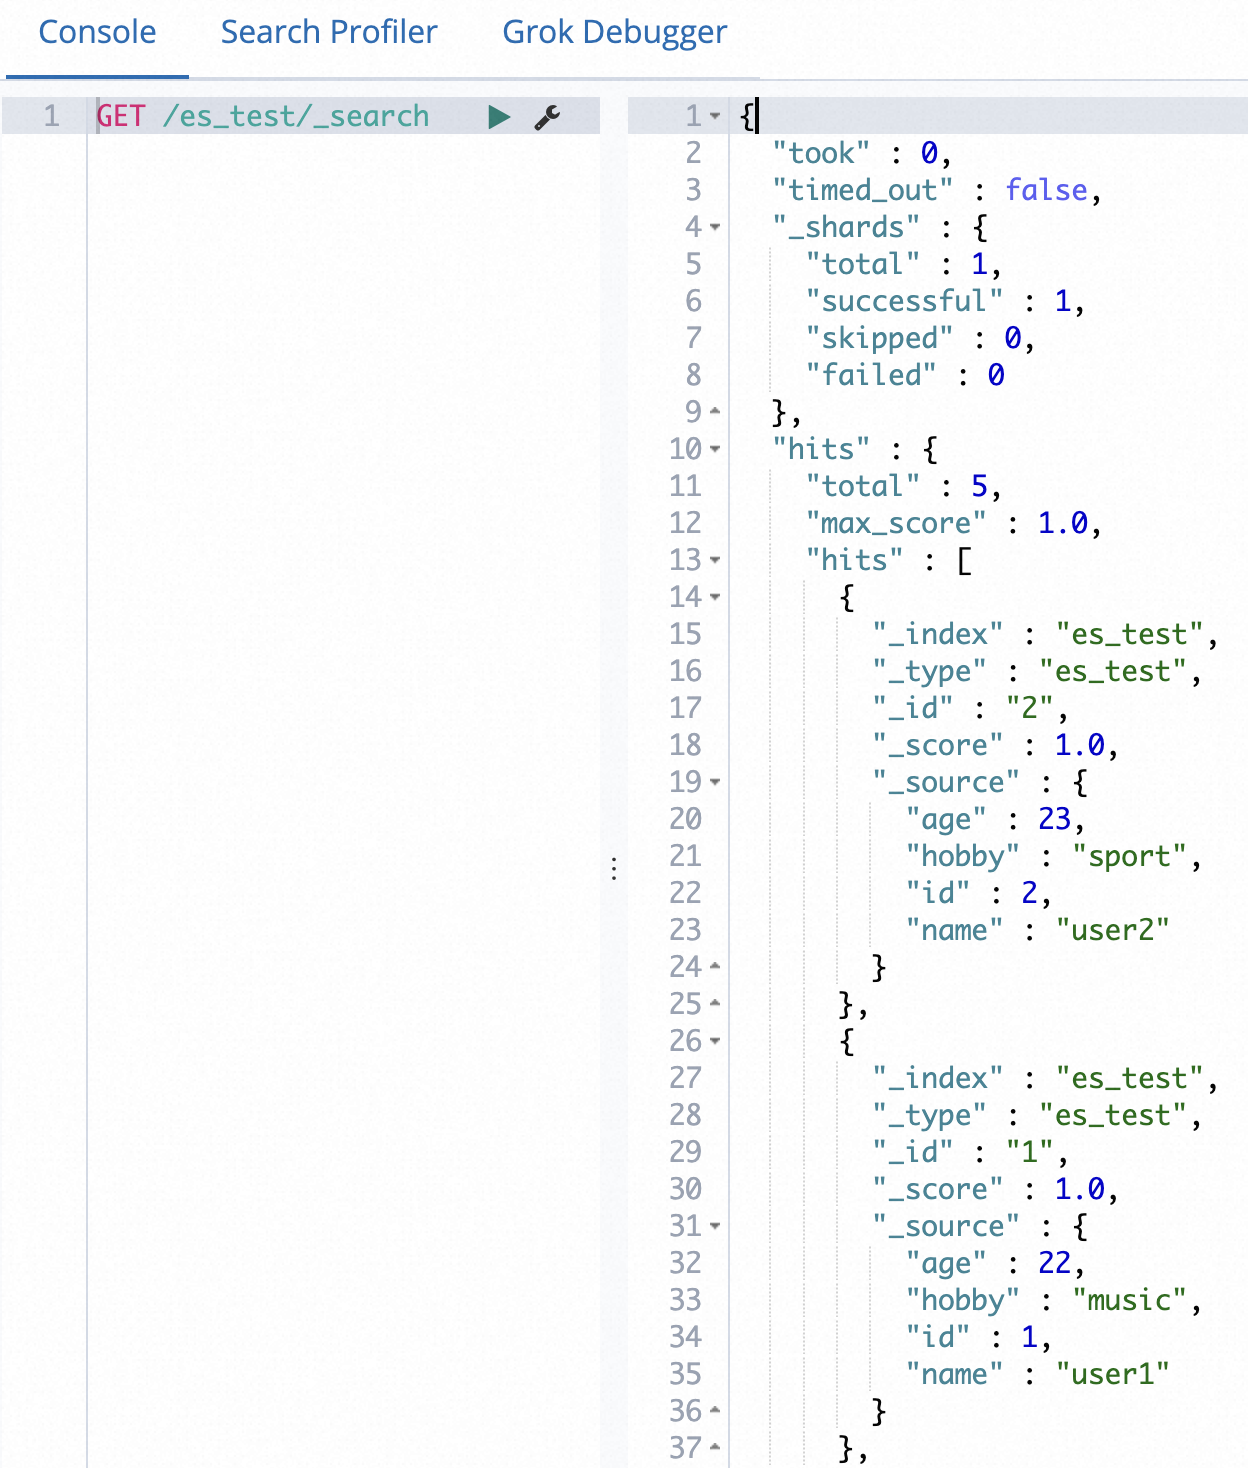Screen dimensions: 1248x1468
Task: Click the age value 23
Action: click(x=1054, y=819)
